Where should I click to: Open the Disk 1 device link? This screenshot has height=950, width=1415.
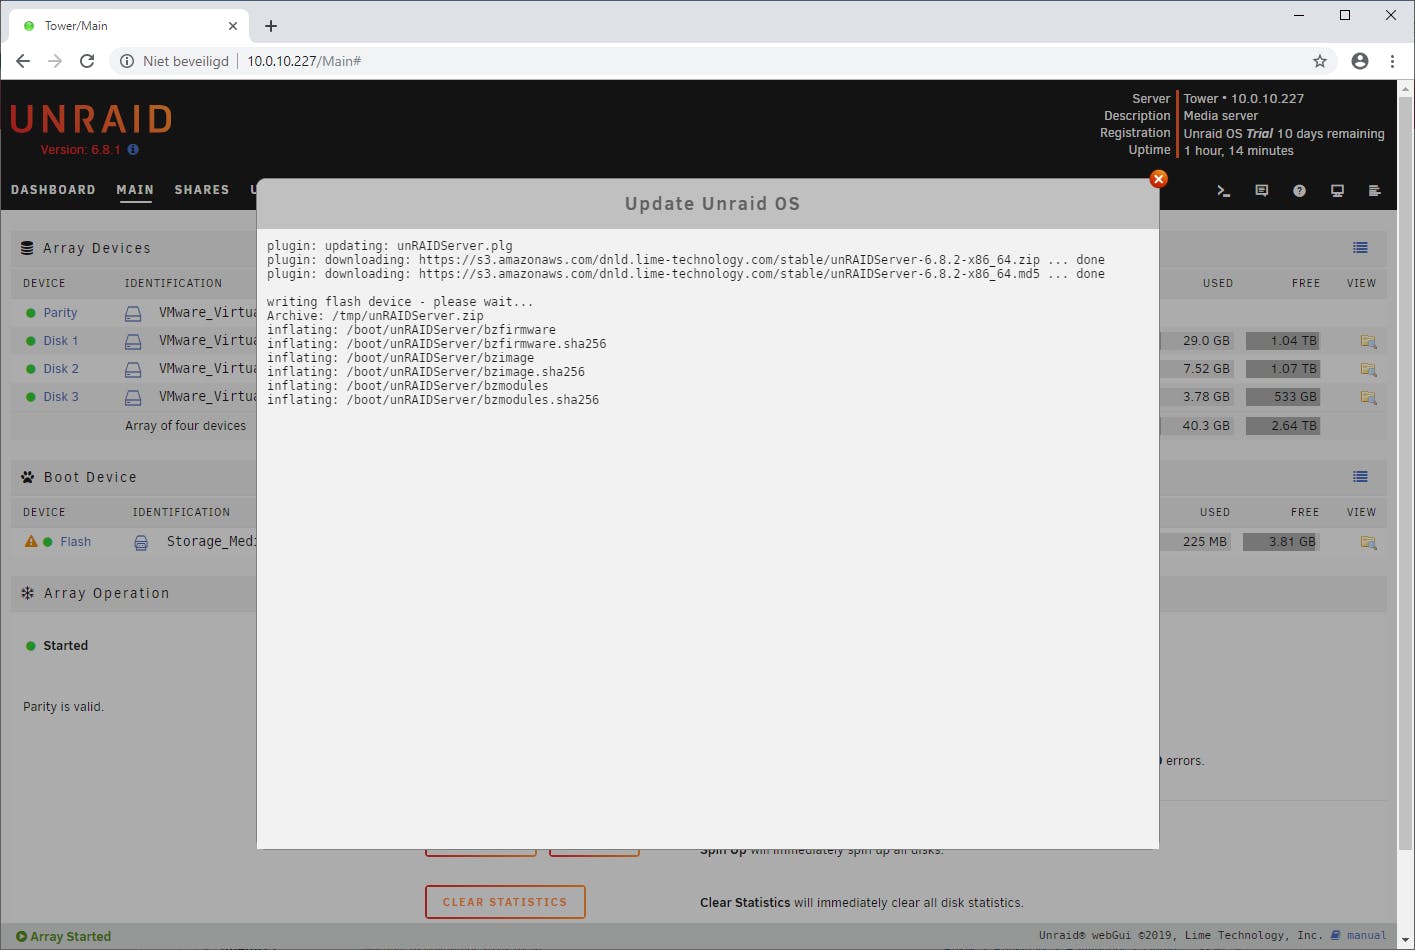(x=60, y=341)
